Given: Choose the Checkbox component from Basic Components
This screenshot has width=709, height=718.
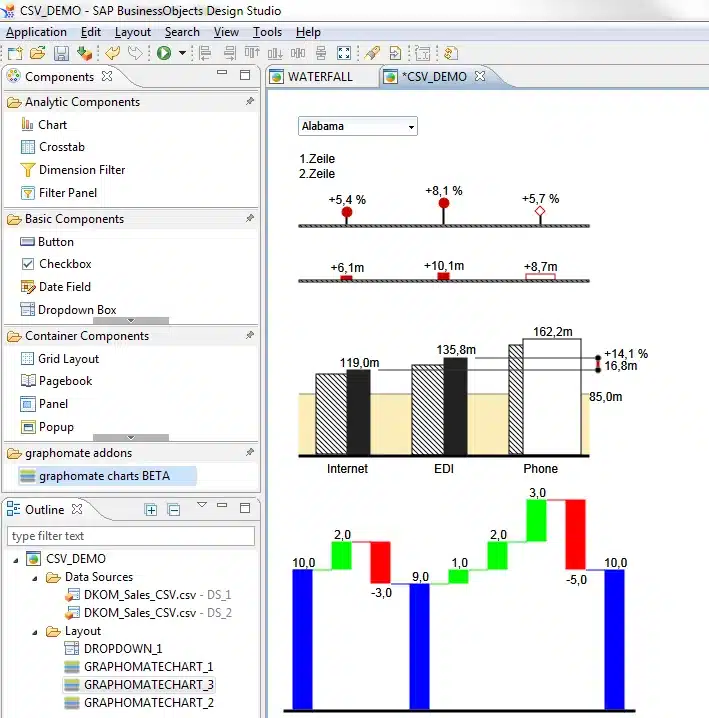Looking at the screenshot, I should pyautogui.click(x=64, y=264).
